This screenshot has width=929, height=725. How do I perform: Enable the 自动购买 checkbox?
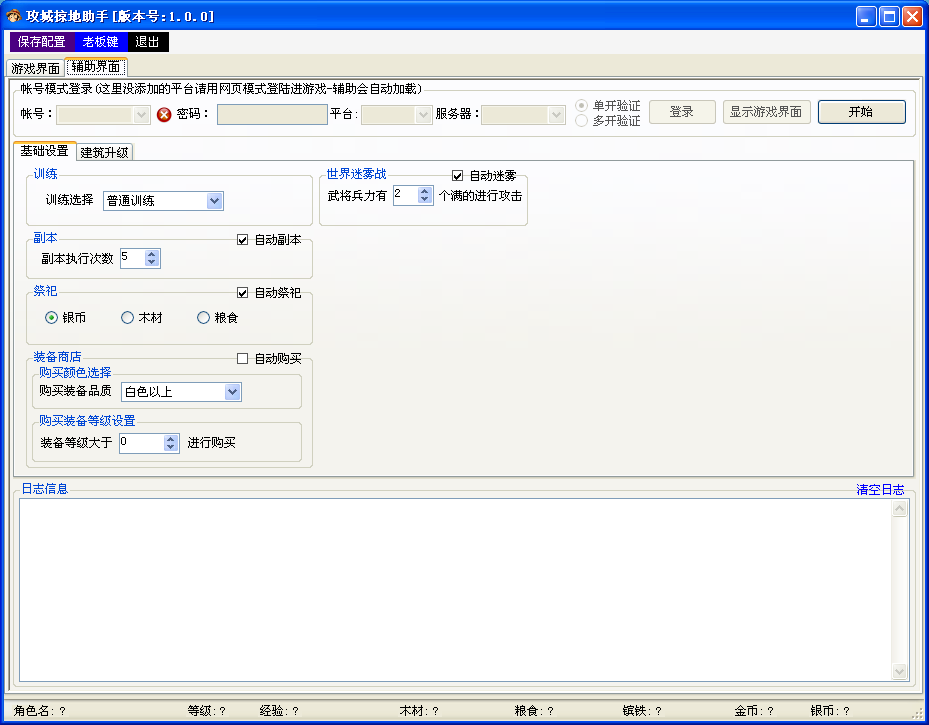pos(242,359)
